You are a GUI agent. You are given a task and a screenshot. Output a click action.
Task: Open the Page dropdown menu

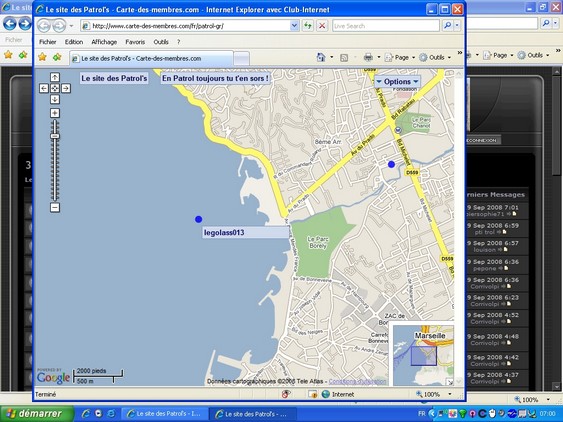click(400, 57)
